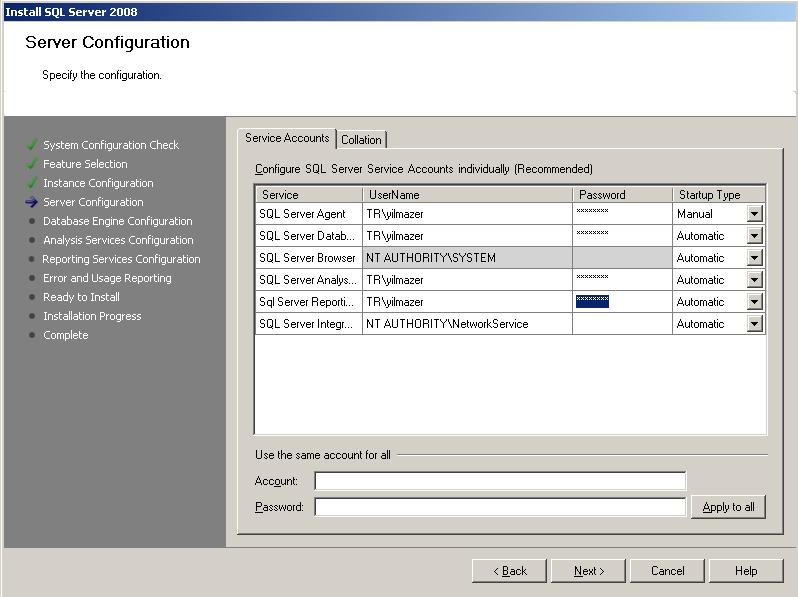Click the Error and Usage Reporting step
798x597 pixels.
click(x=107, y=278)
